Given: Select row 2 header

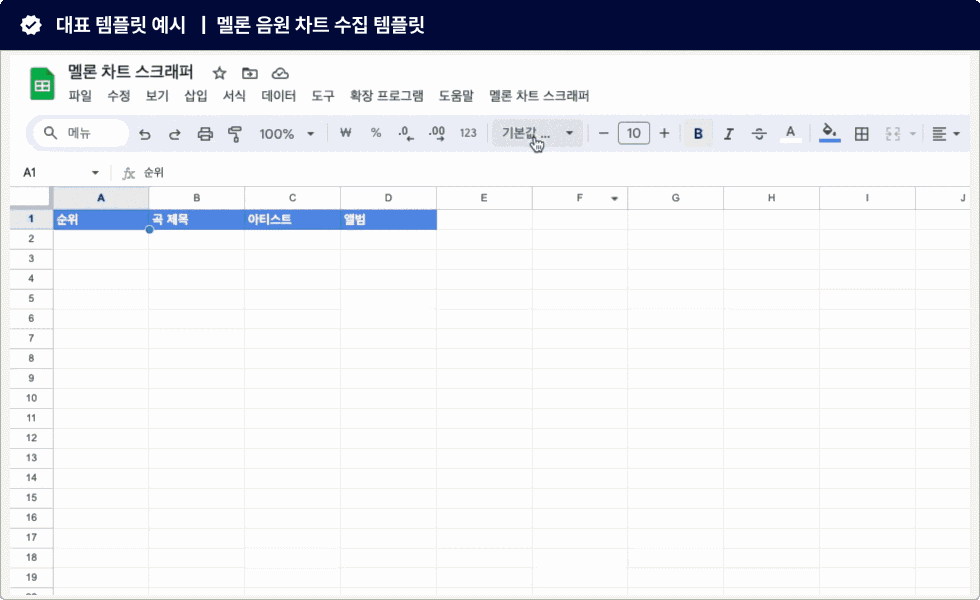Looking at the screenshot, I should (31, 239).
